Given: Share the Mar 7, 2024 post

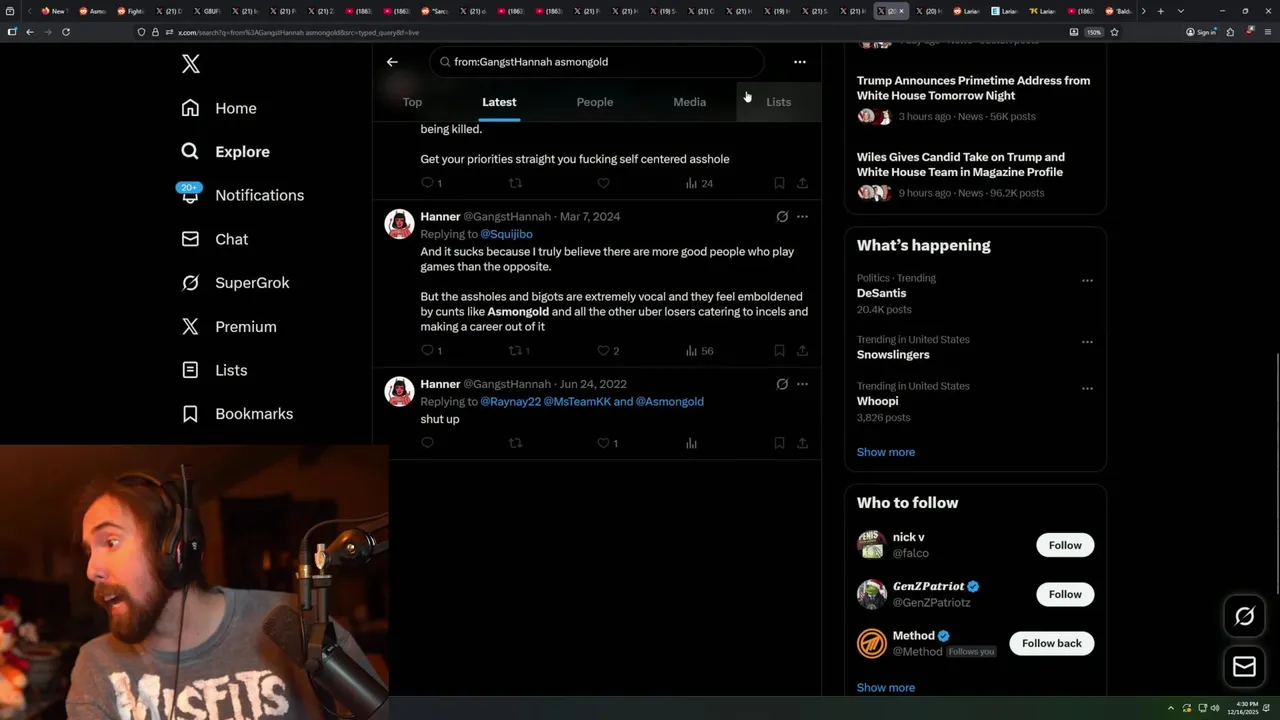Looking at the screenshot, I should tap(802, 351).
